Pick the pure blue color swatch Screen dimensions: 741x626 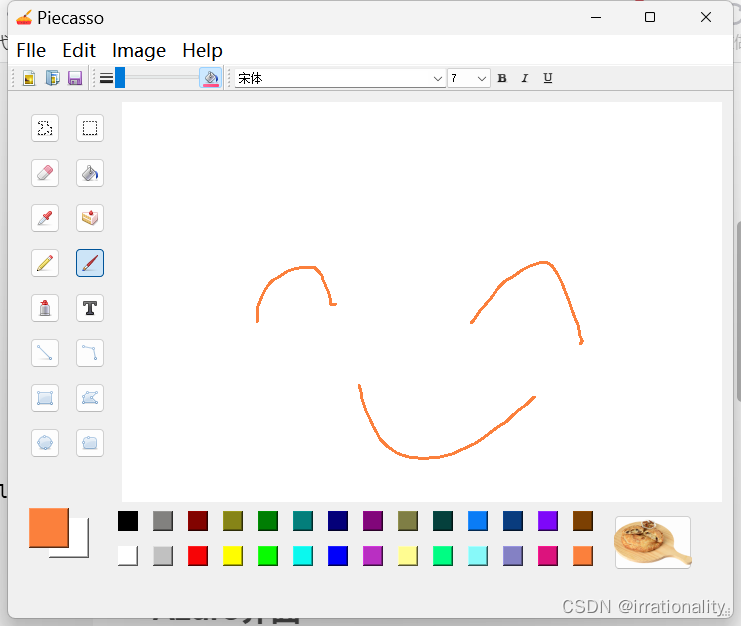tap(338, 556)
